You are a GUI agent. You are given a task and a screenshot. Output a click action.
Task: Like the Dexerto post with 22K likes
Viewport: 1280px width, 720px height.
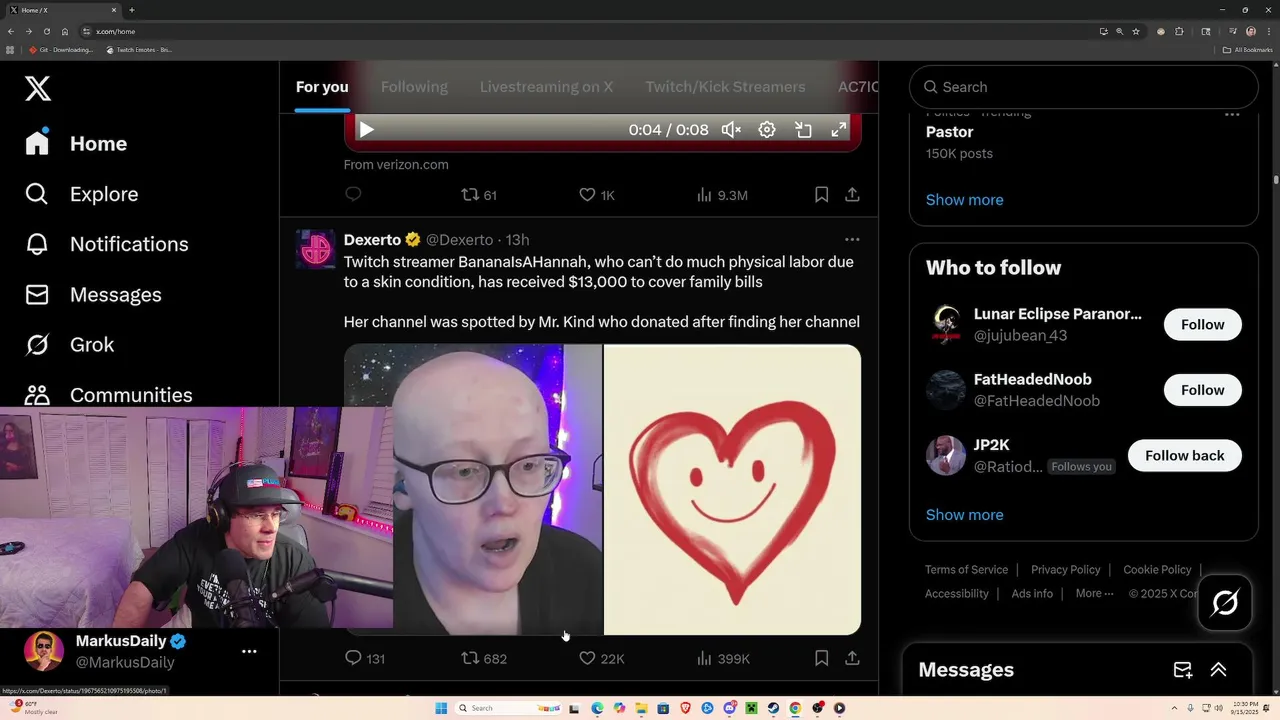click(x=602, y=658)
